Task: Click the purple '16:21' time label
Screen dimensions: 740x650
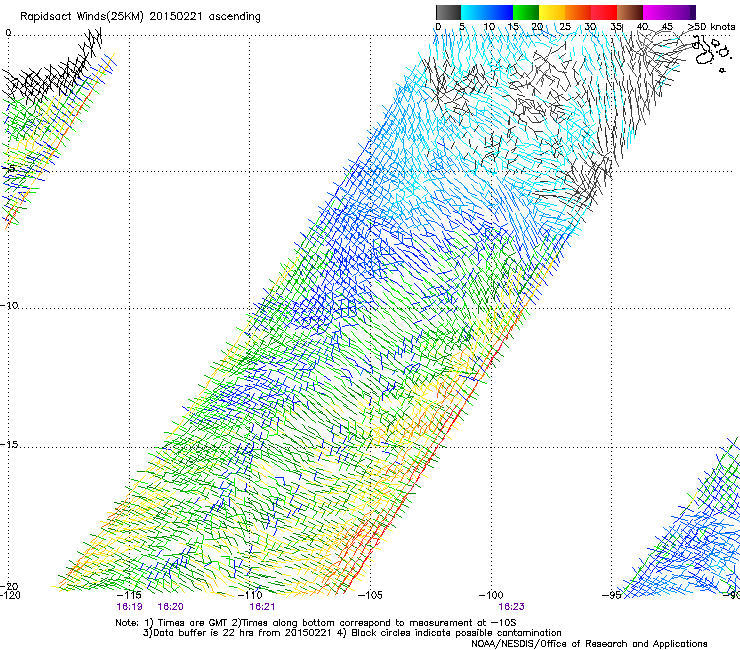Action: pos(262,607)
